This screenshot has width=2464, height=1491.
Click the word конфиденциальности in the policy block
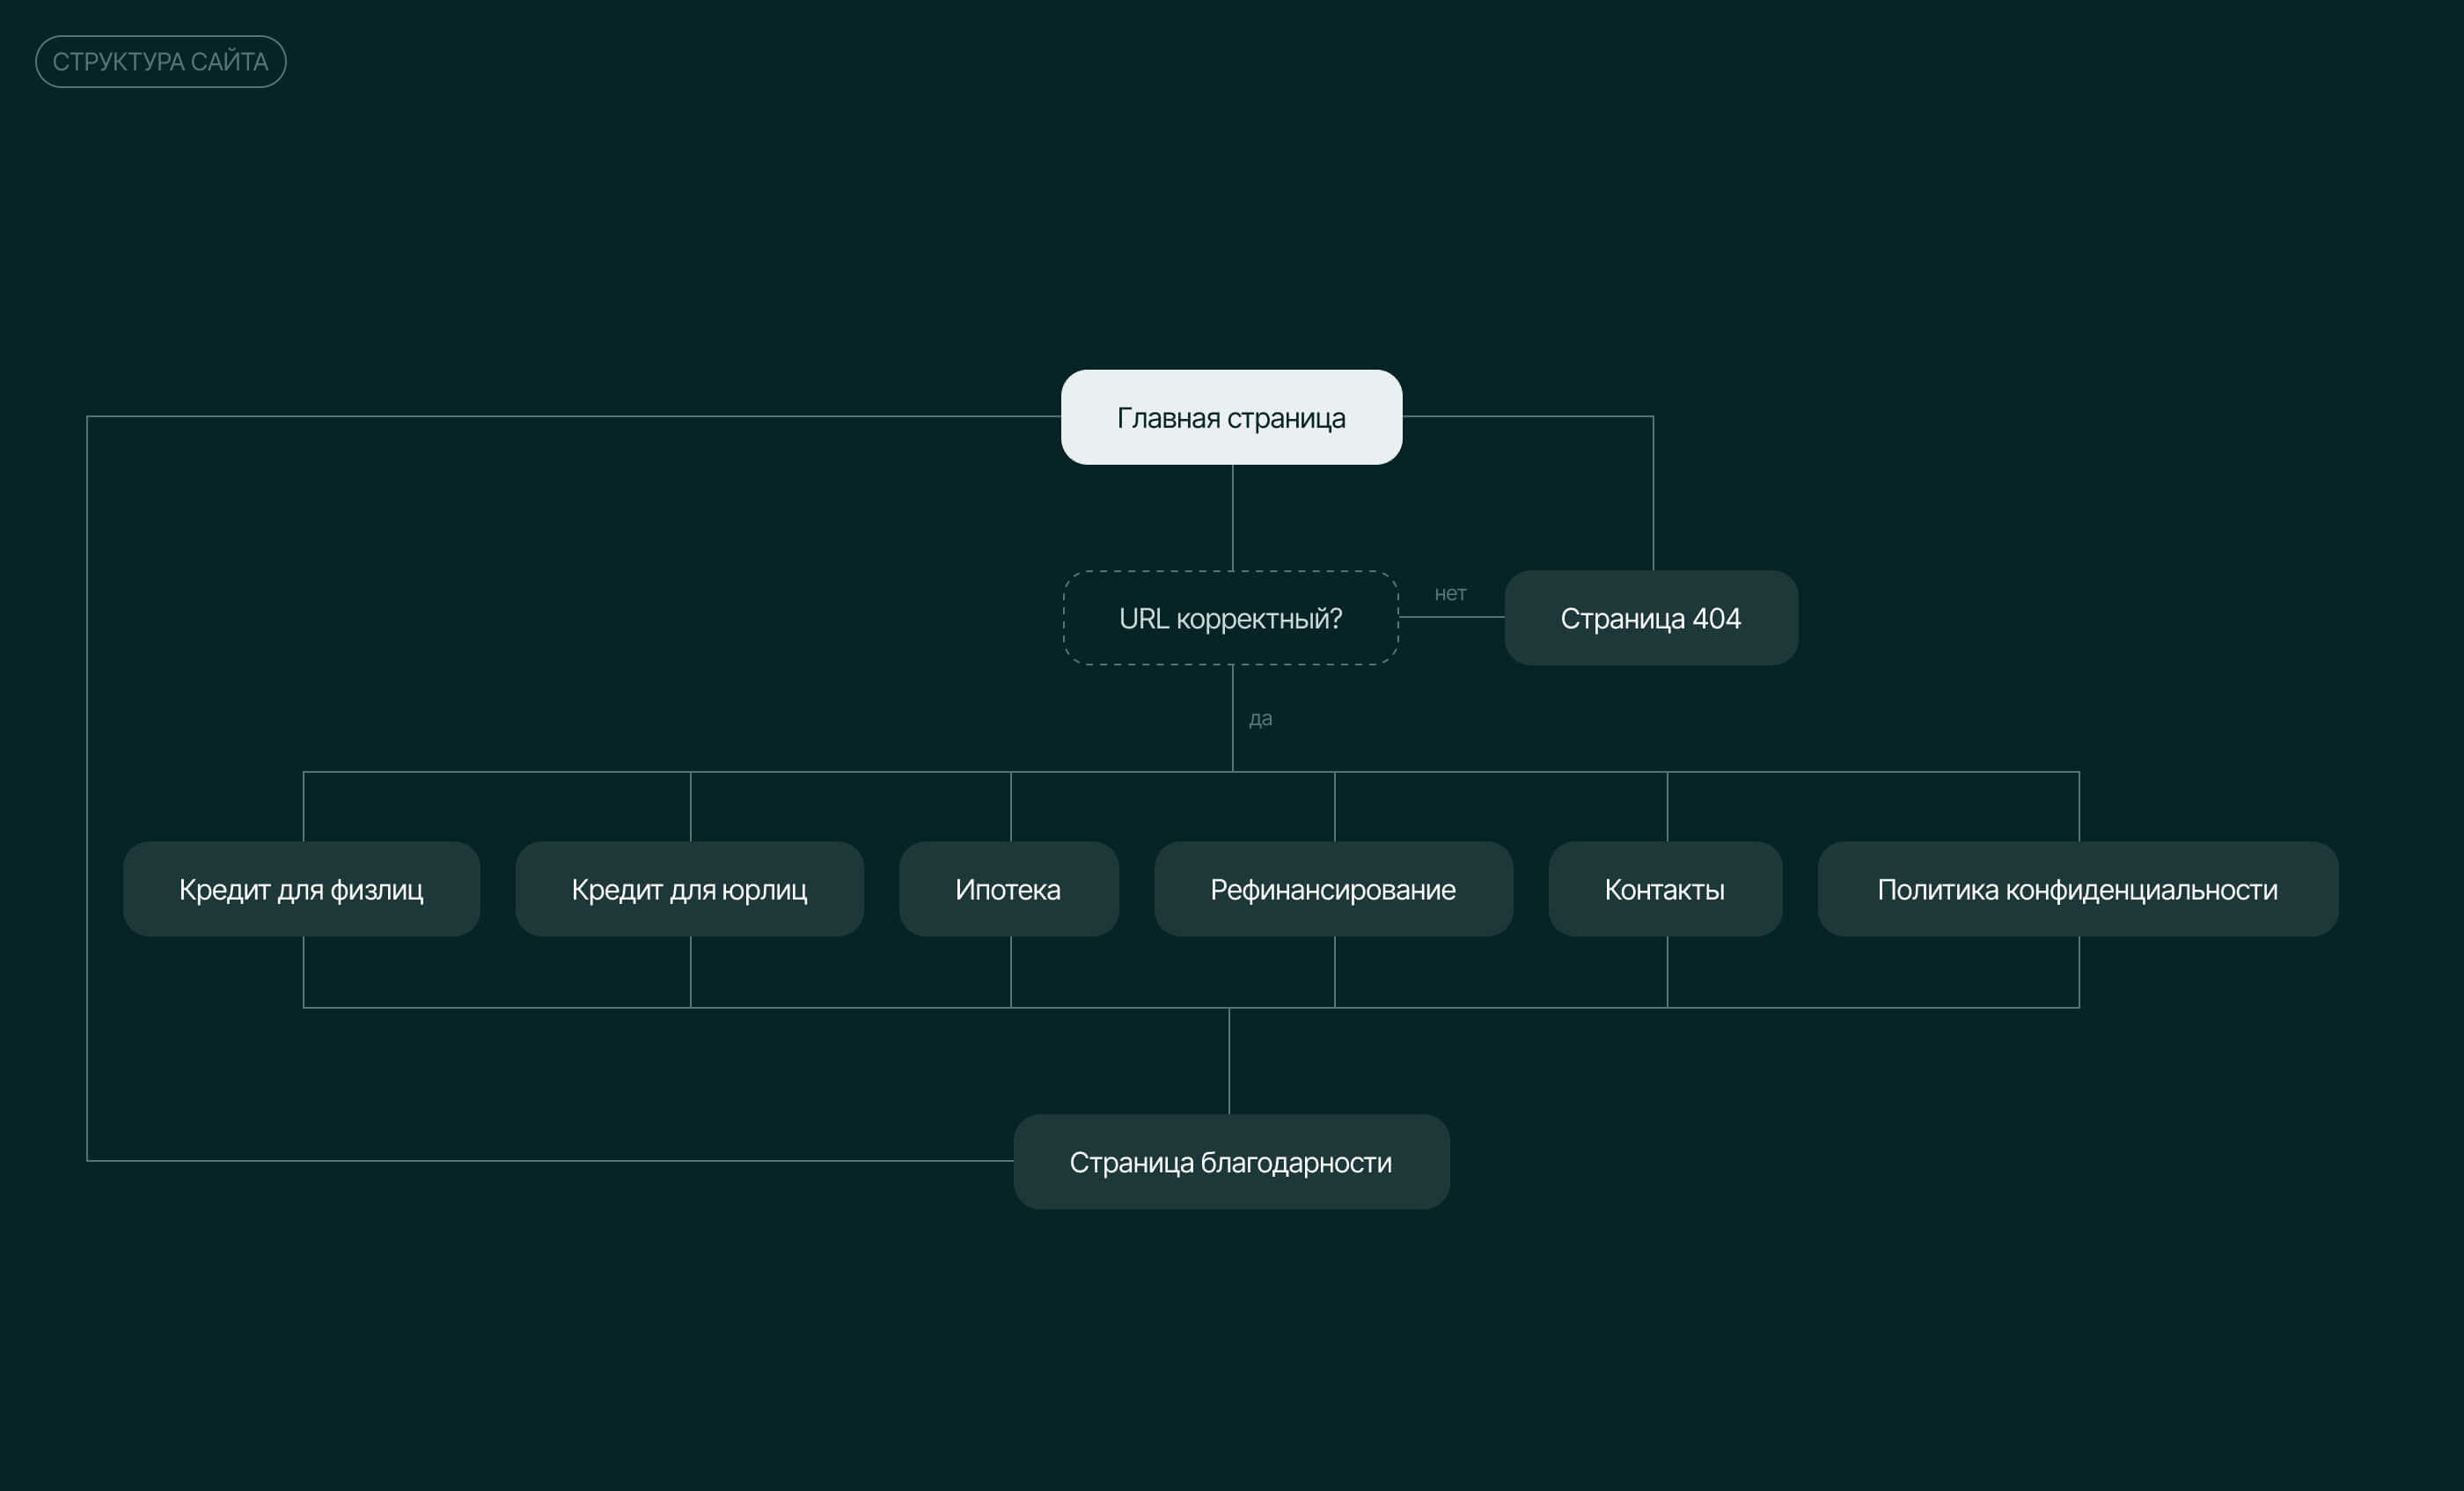click(x=2140, y=890)
